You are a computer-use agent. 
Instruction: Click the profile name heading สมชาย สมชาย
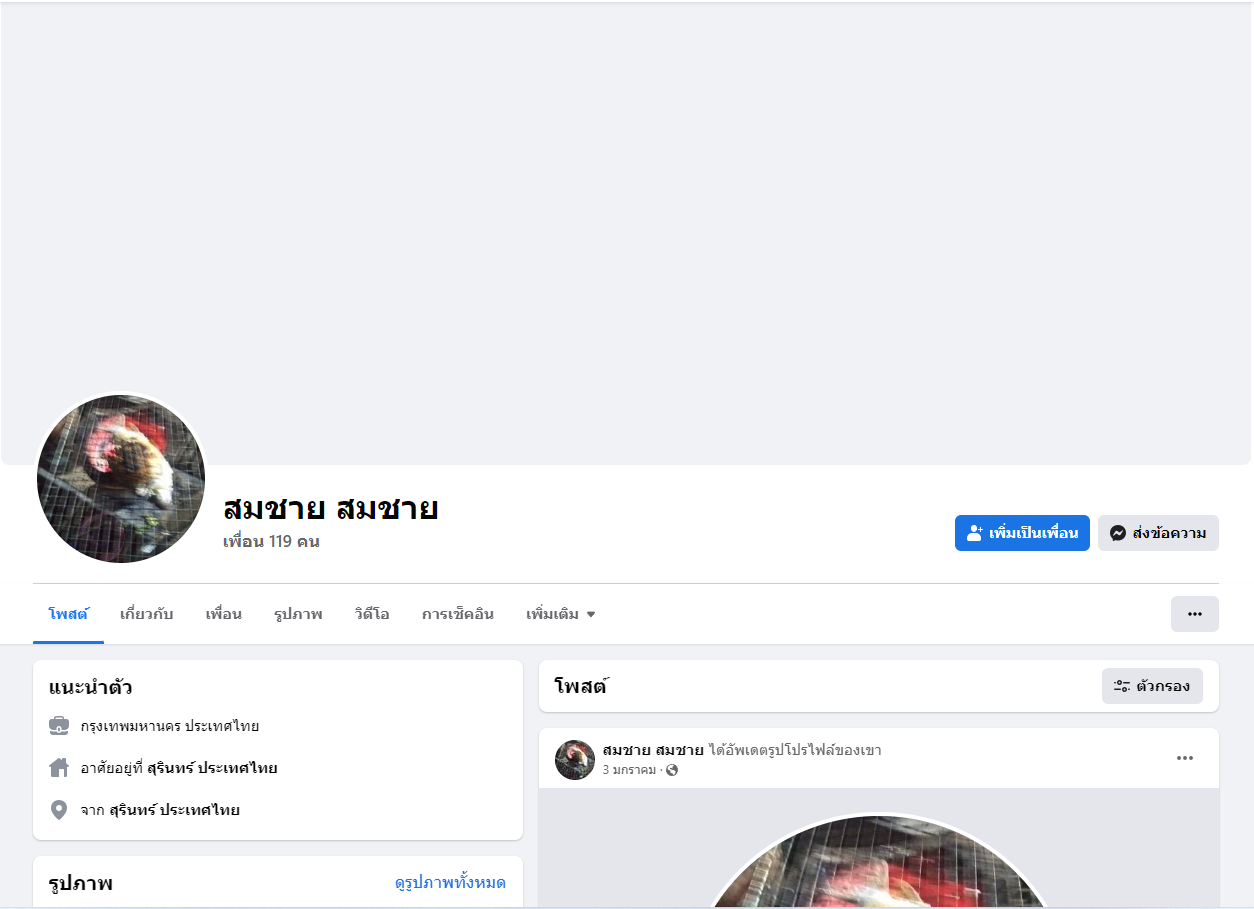tap(331, 508)
